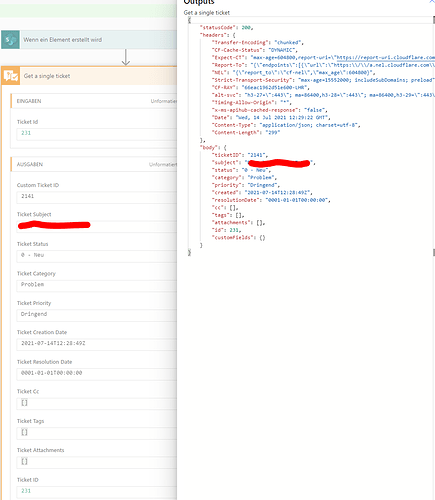Click the "CF-Cache-Status" header line
This screenshot has width=435, height=500.
pos(254,50)
